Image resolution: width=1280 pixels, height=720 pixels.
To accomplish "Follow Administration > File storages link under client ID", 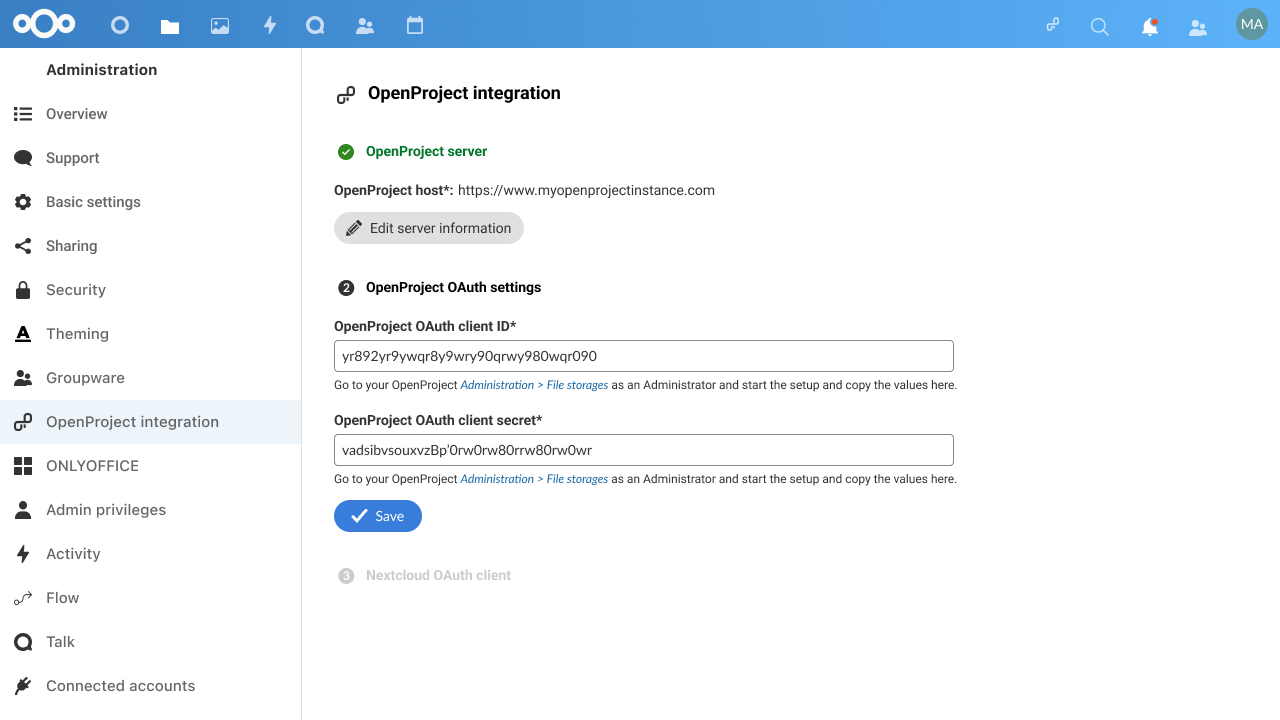I will coord(534,385).
